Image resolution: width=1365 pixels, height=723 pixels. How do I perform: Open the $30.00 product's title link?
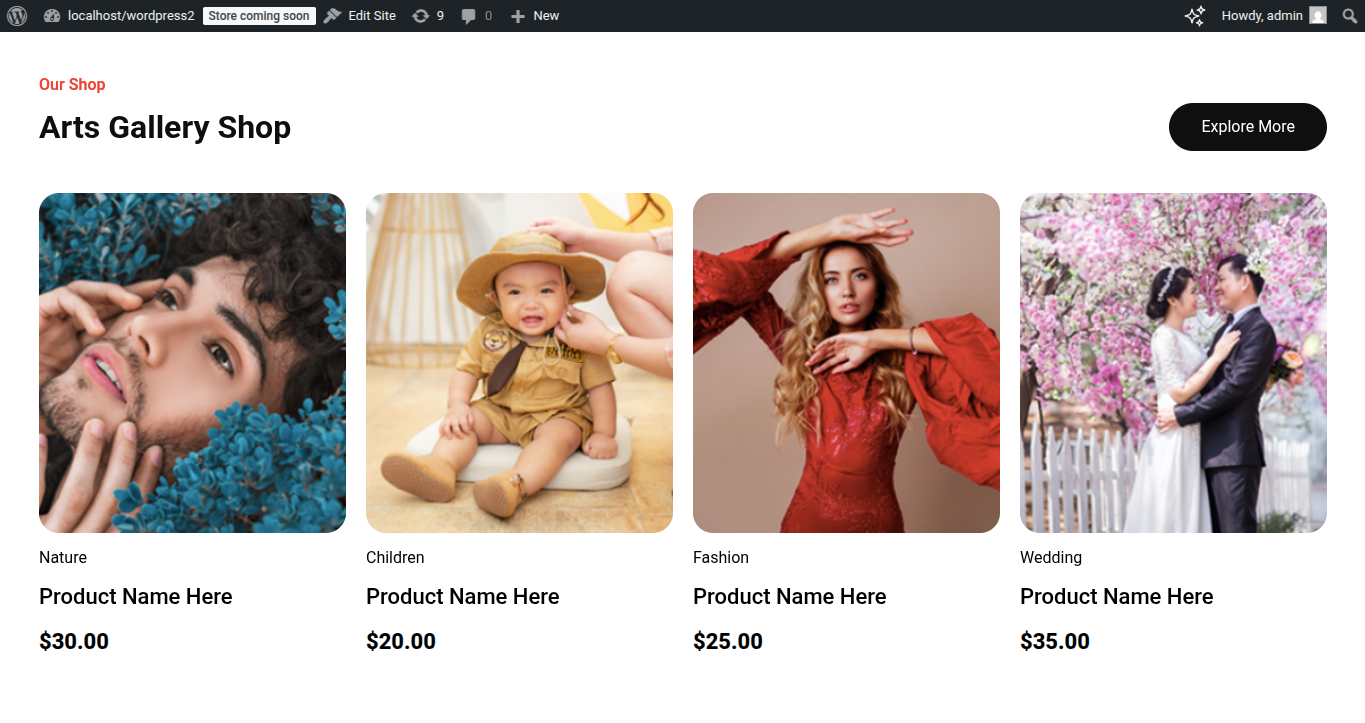136,596
